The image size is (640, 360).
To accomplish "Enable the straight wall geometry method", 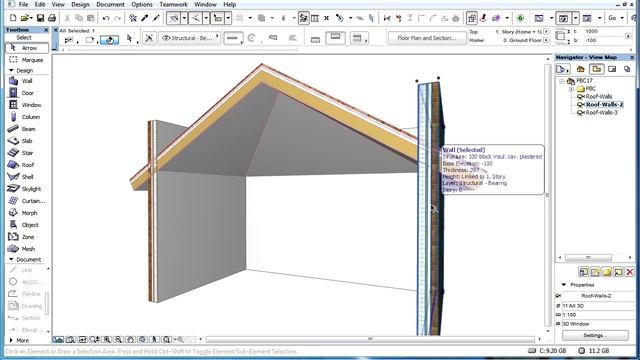I will pyautogui.click(x=232, y=38).
